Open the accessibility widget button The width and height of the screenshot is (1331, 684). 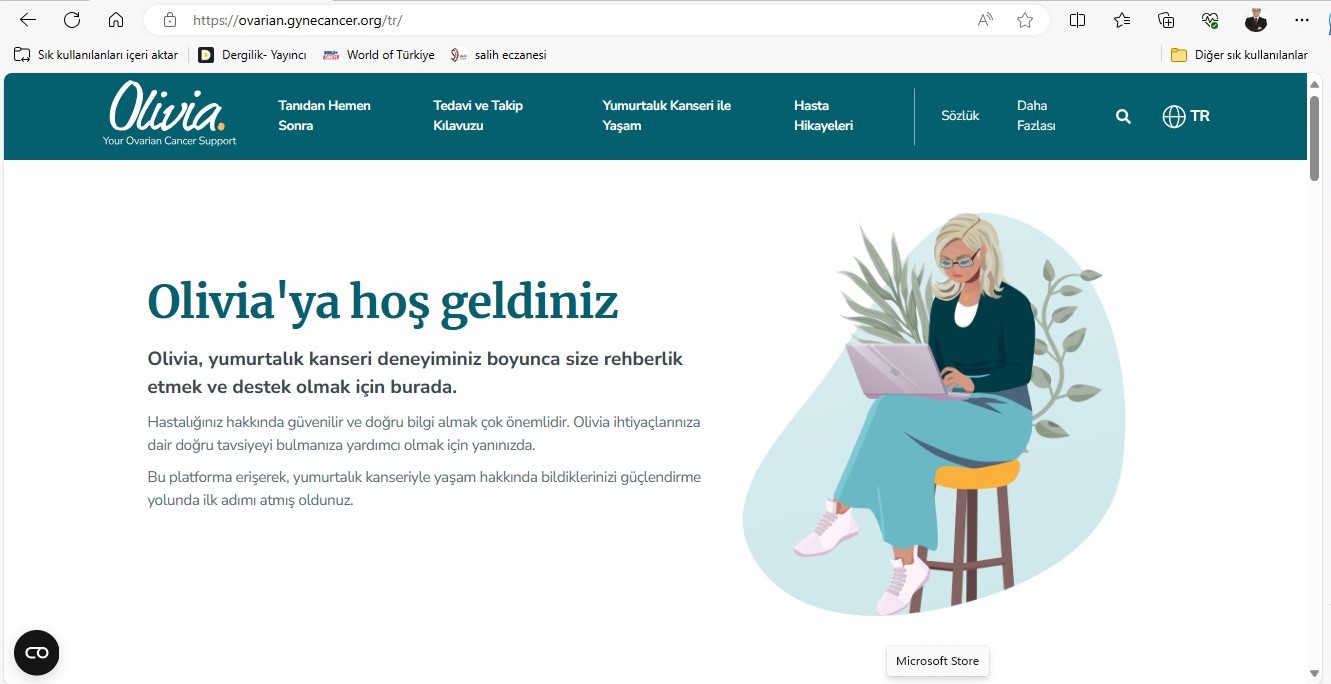37,653
